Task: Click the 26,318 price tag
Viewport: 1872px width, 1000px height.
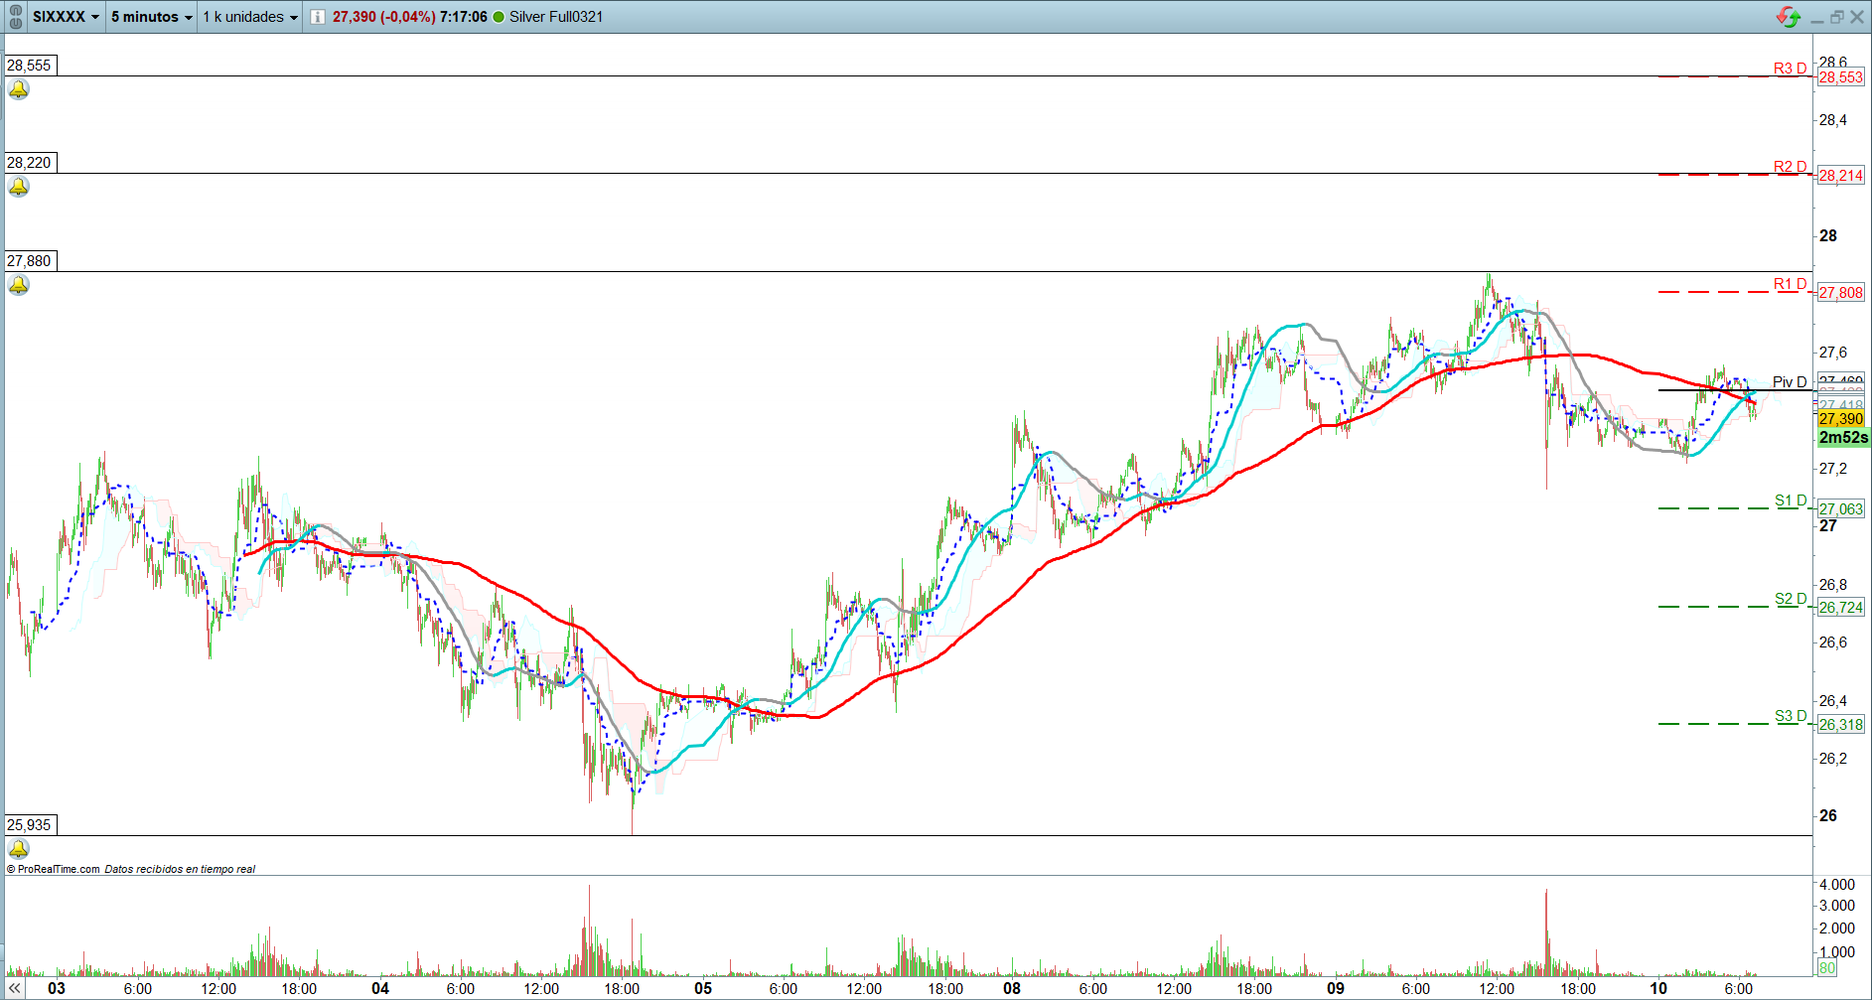Action: coord(1841,725)
